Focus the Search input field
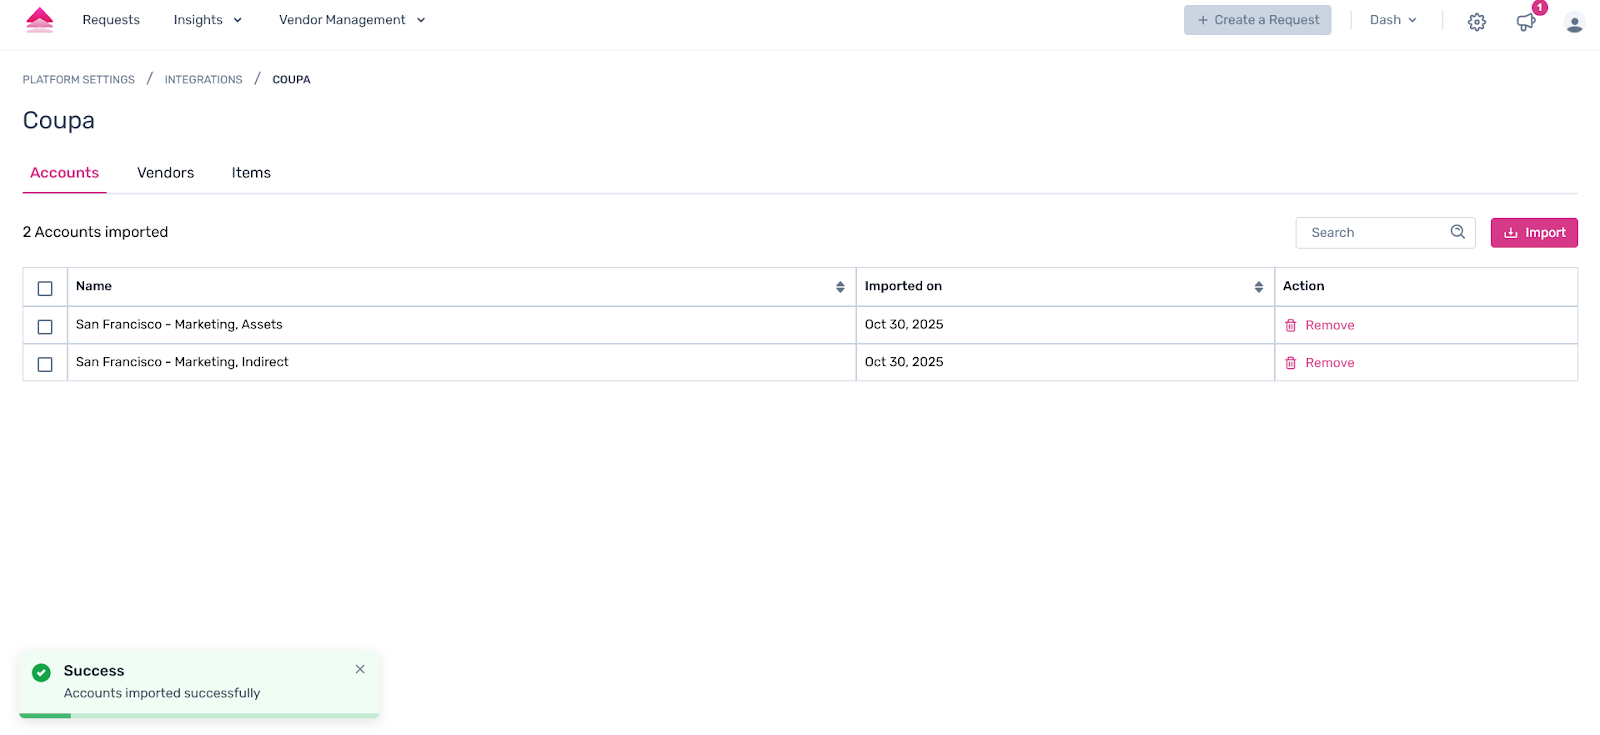 tap(1385, 233)
